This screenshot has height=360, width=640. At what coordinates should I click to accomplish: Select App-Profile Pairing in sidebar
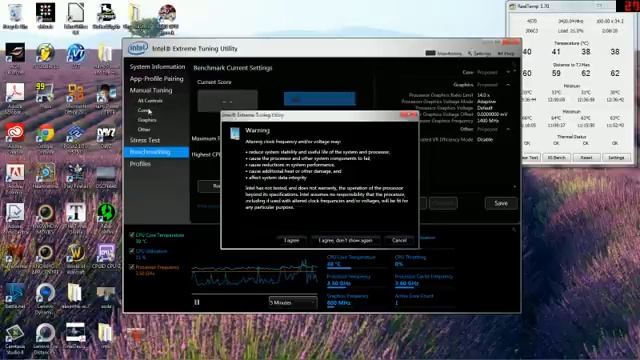[156, 78]
